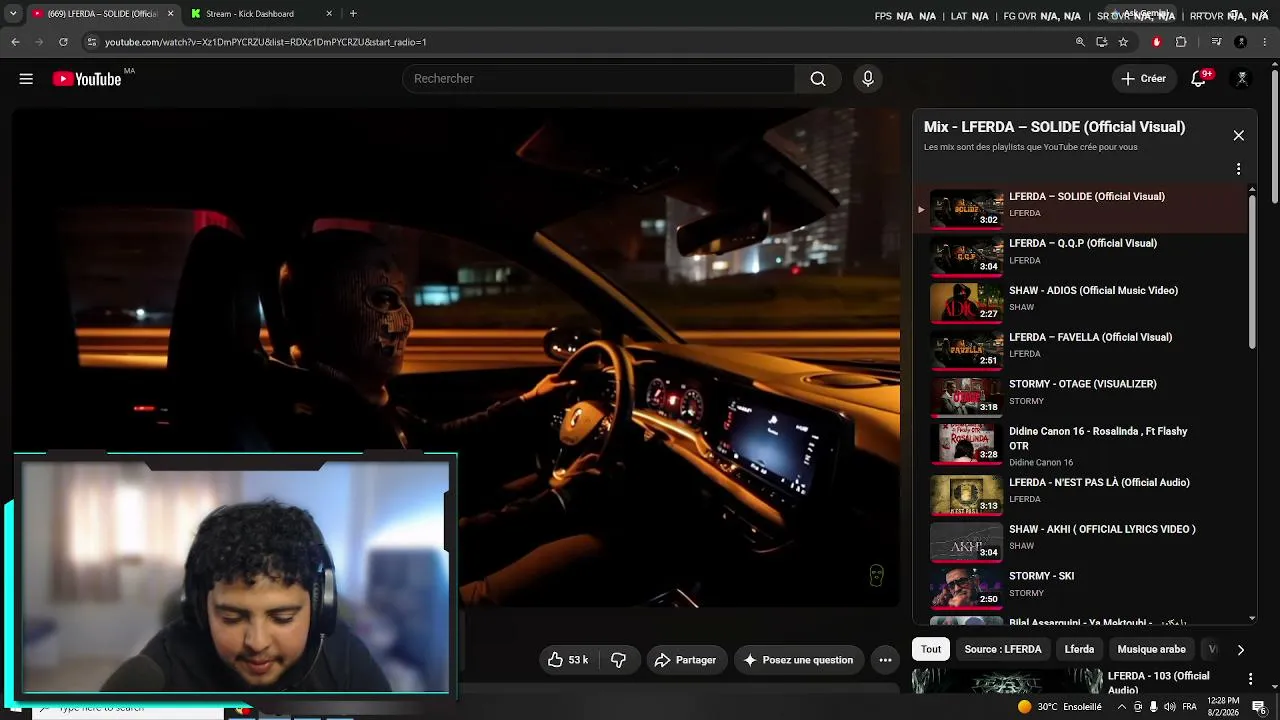Open the Mix playlist options menu
1280x720 pixels.
[1238, 169]
